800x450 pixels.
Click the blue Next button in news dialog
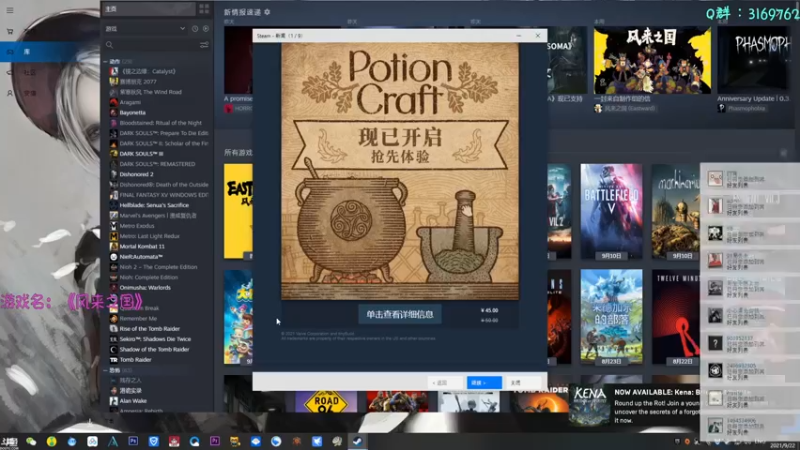484,383
